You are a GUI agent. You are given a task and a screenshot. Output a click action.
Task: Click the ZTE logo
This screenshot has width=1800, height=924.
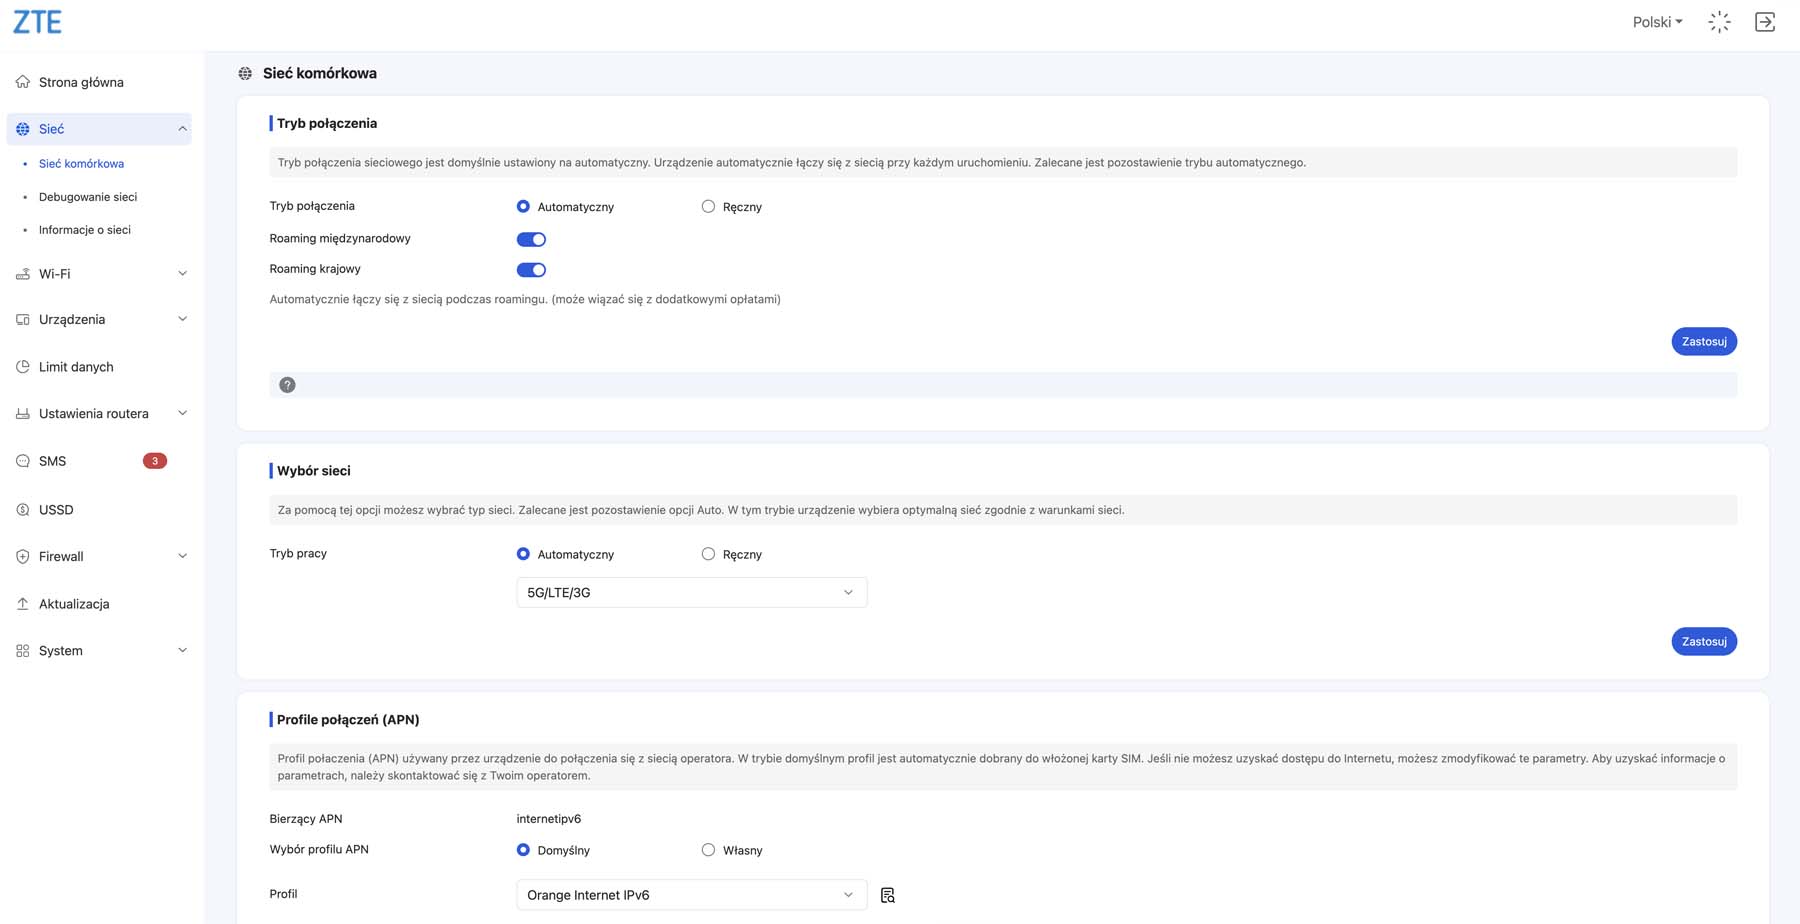(37, 22)
